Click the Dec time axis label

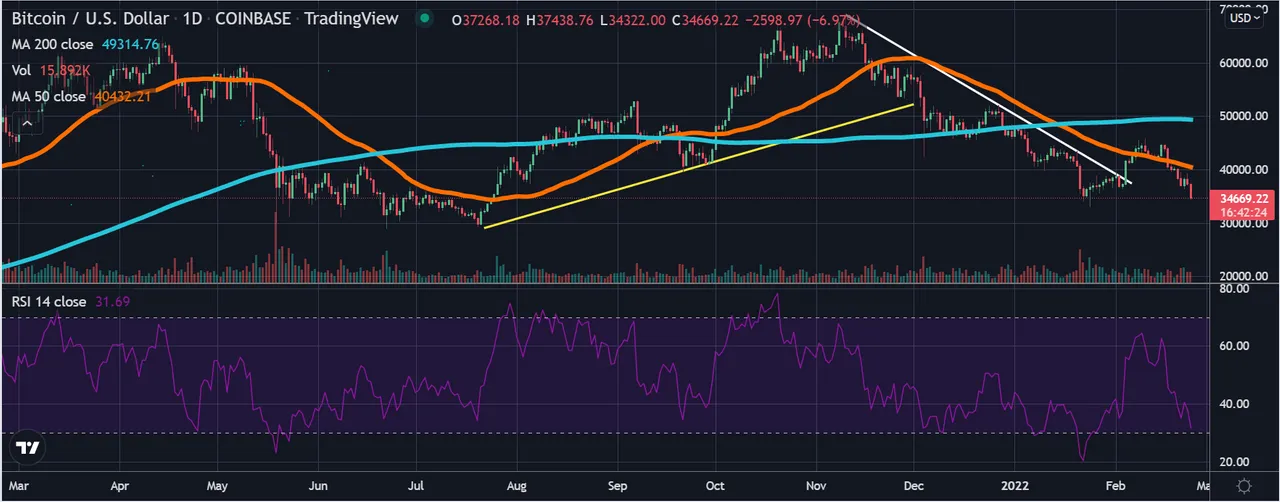(915, 485)
